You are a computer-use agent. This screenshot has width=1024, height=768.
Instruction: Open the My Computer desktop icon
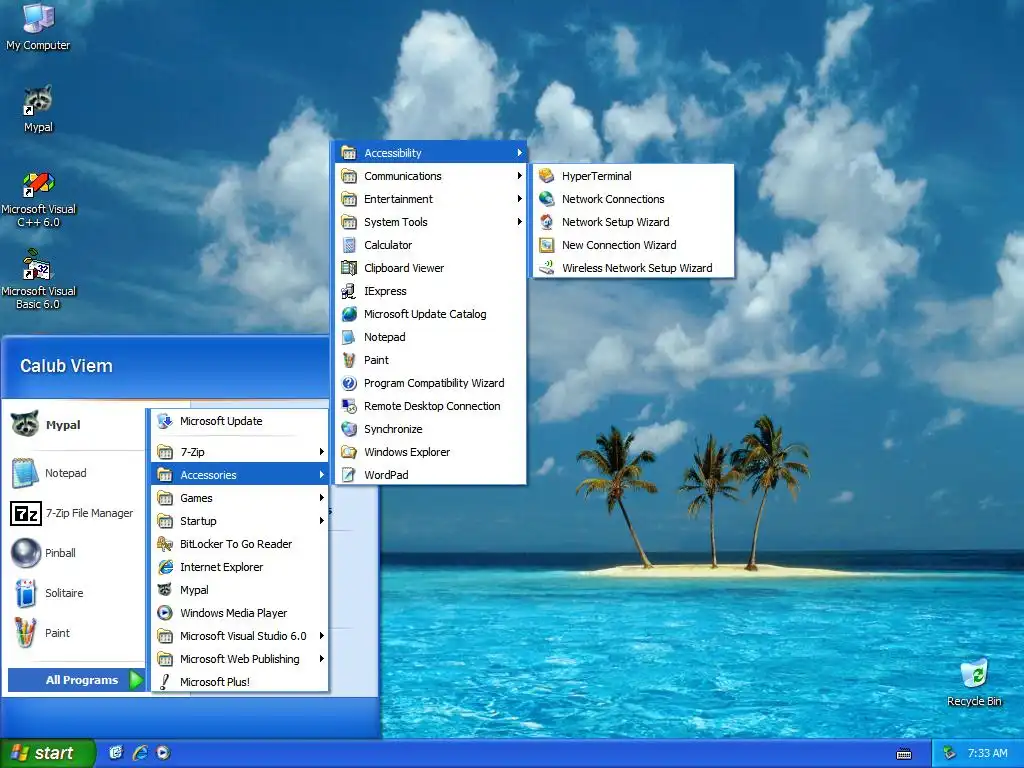click(38, 26)
